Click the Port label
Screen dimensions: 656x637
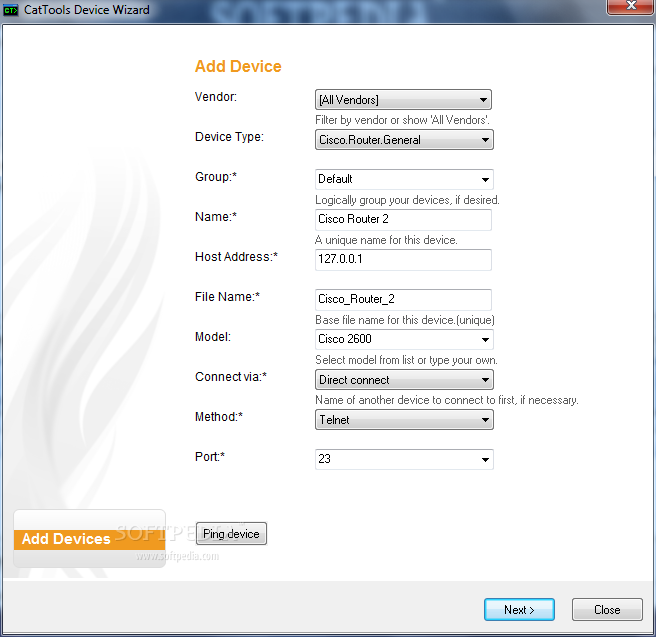pyautogui.click(x=210, y=456)
